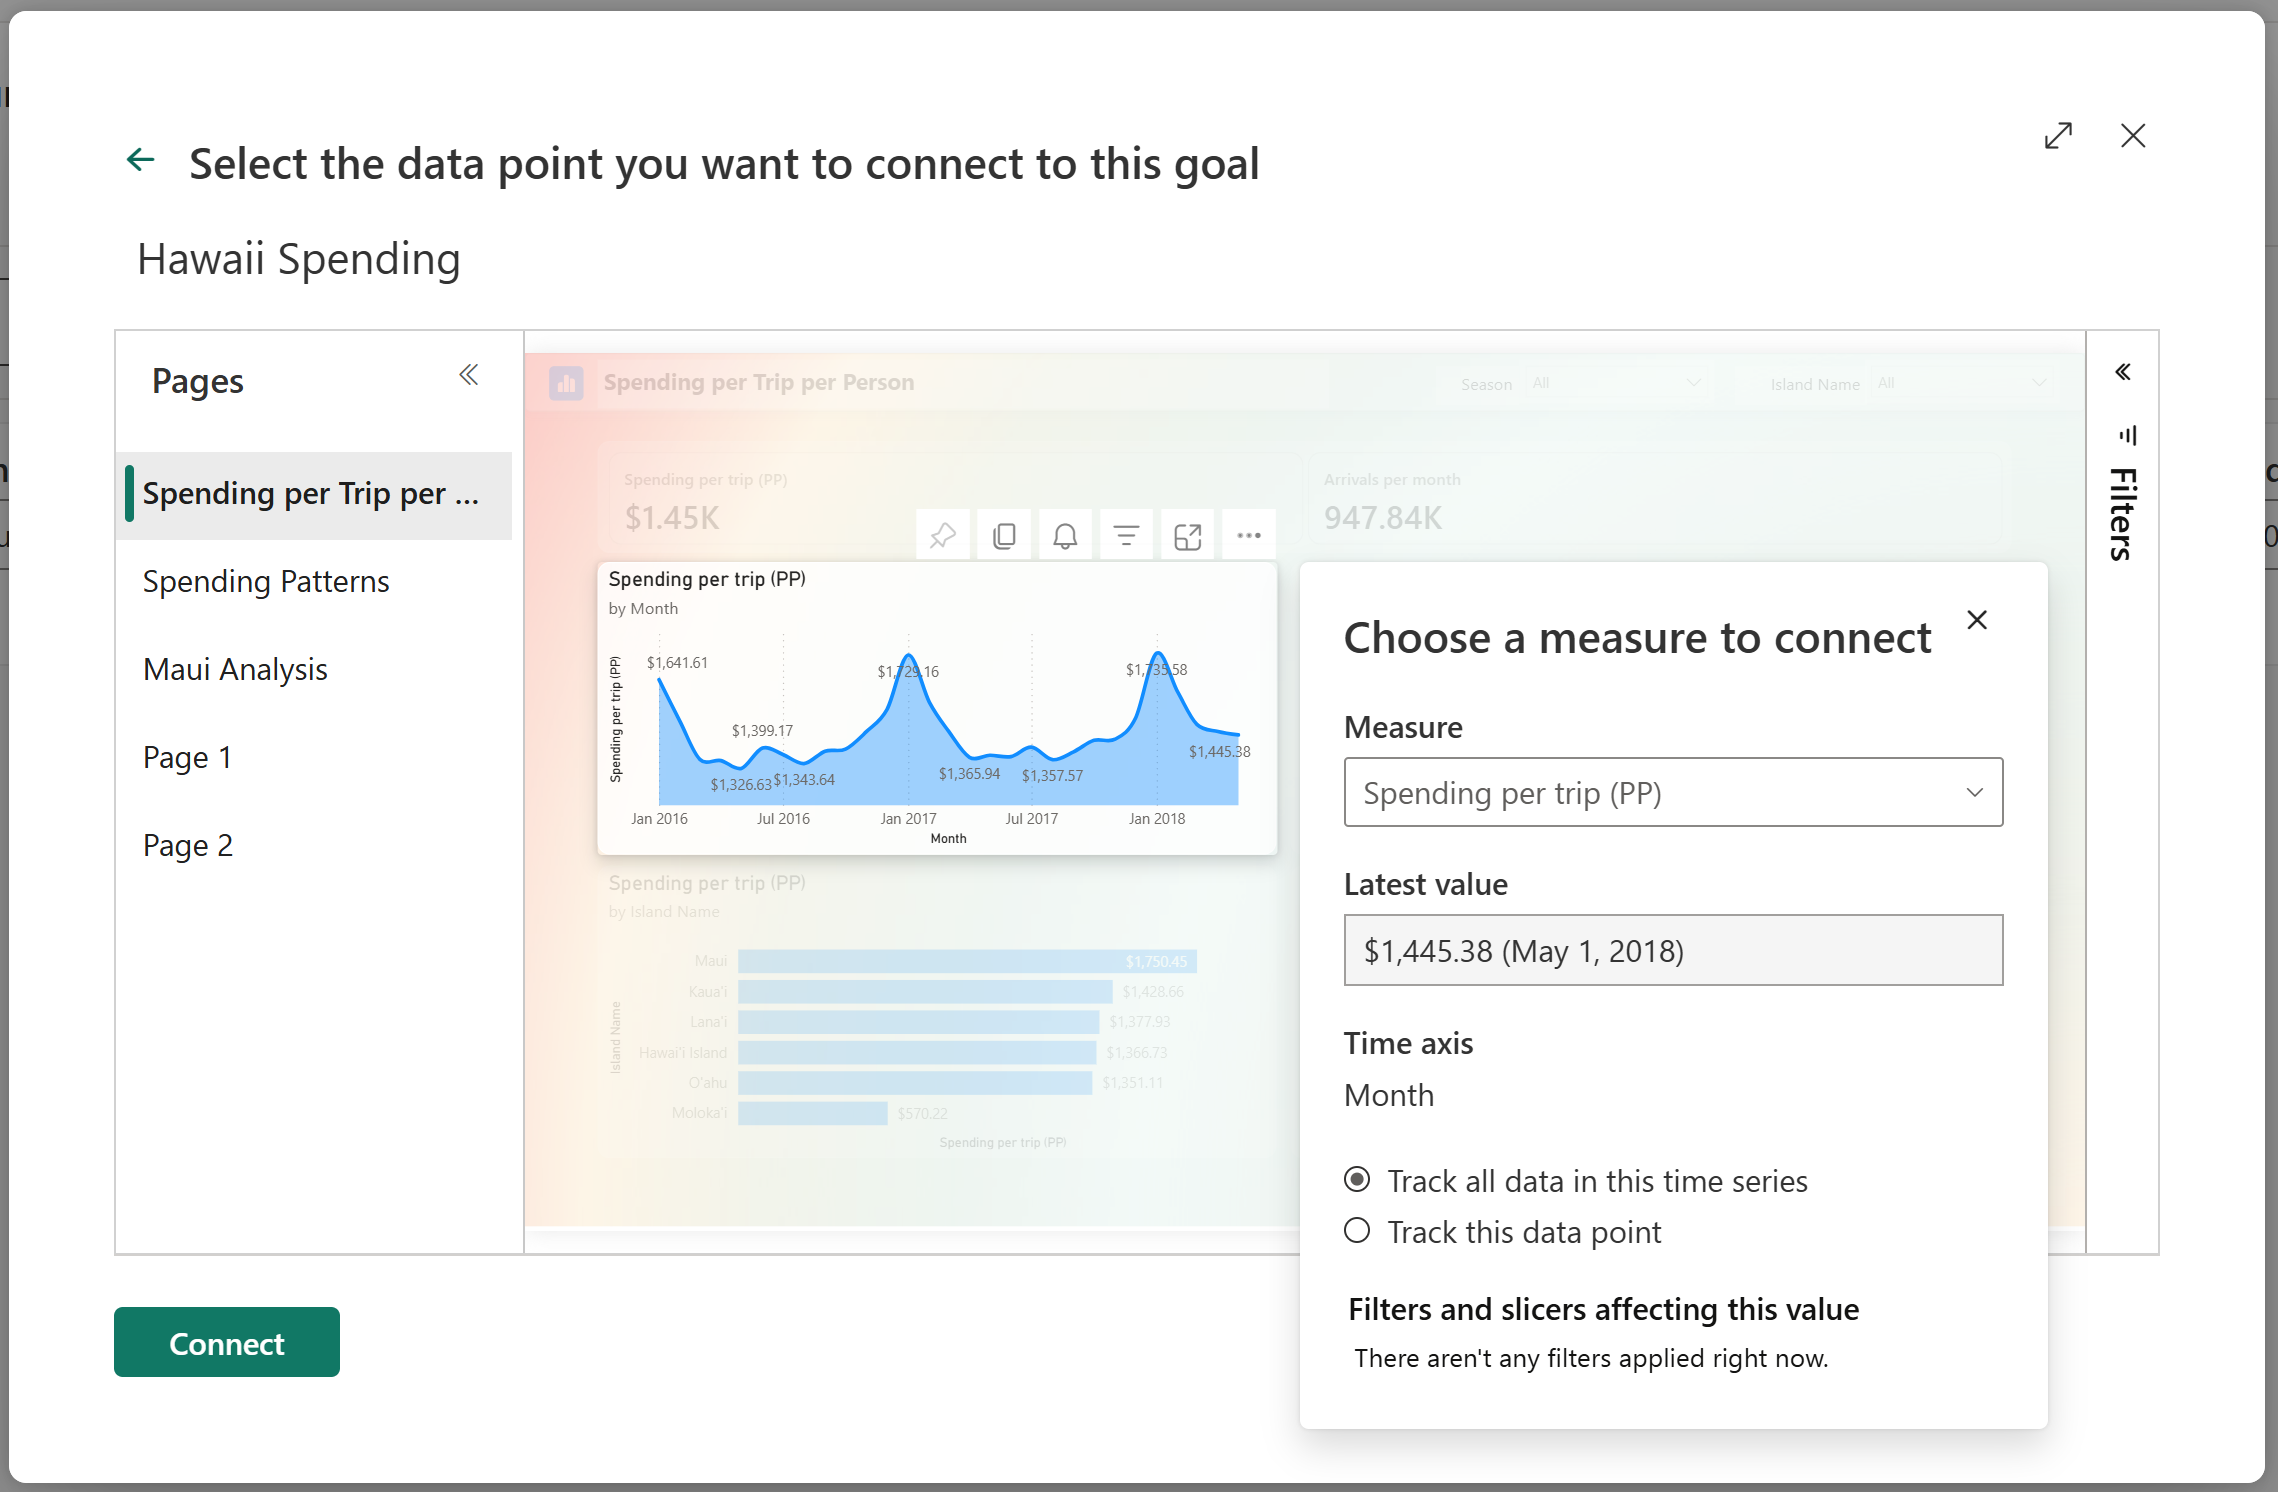Click the O'ahu bar
The image size is (2278, 1492).
915,1083
